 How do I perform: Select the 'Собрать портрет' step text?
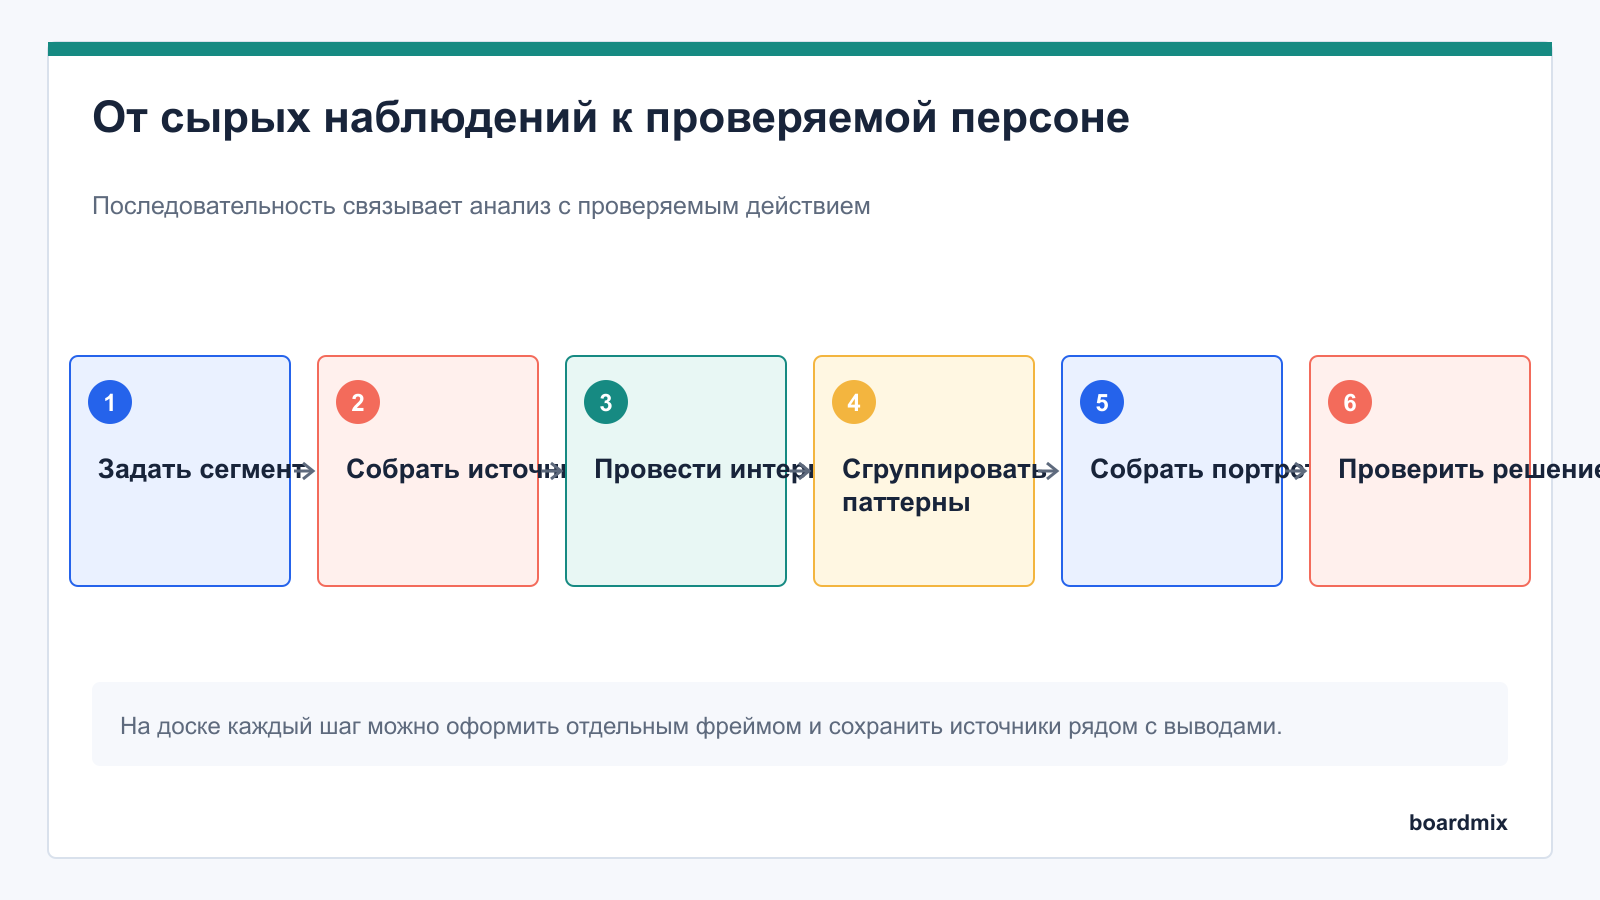(1200, 469)
